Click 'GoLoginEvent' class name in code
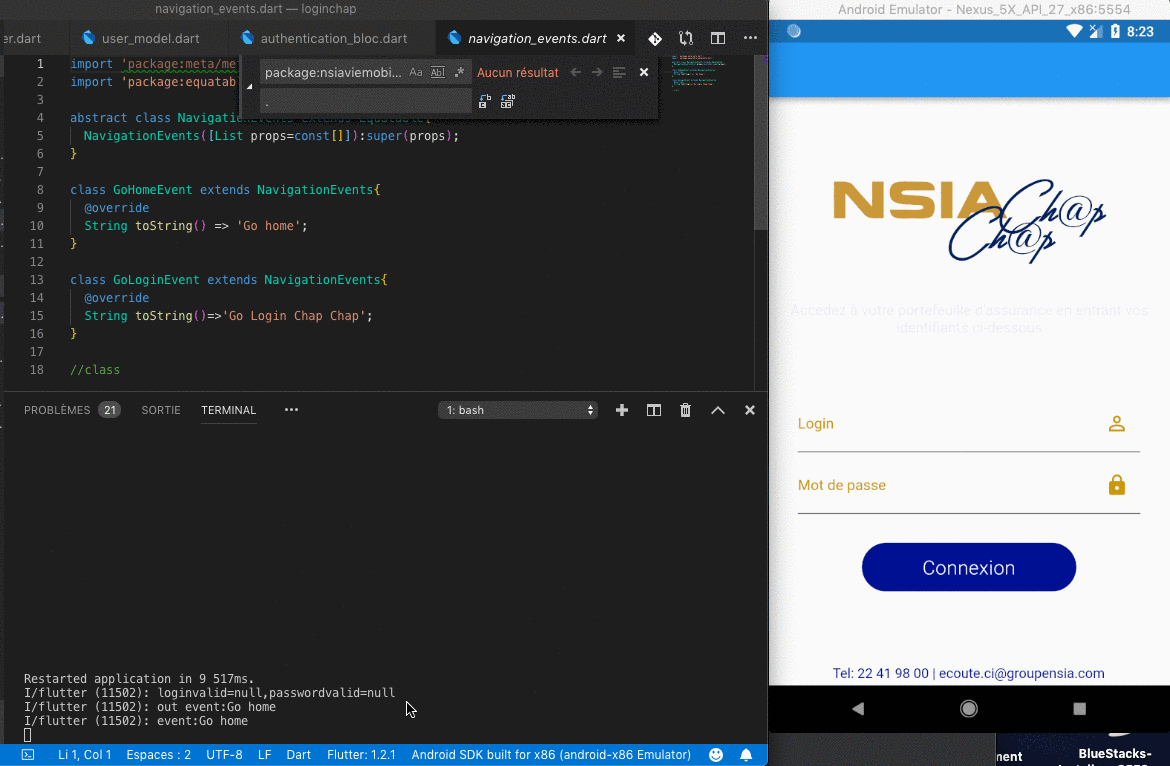Screen dimensions: 1170x766 click(156, 280)
